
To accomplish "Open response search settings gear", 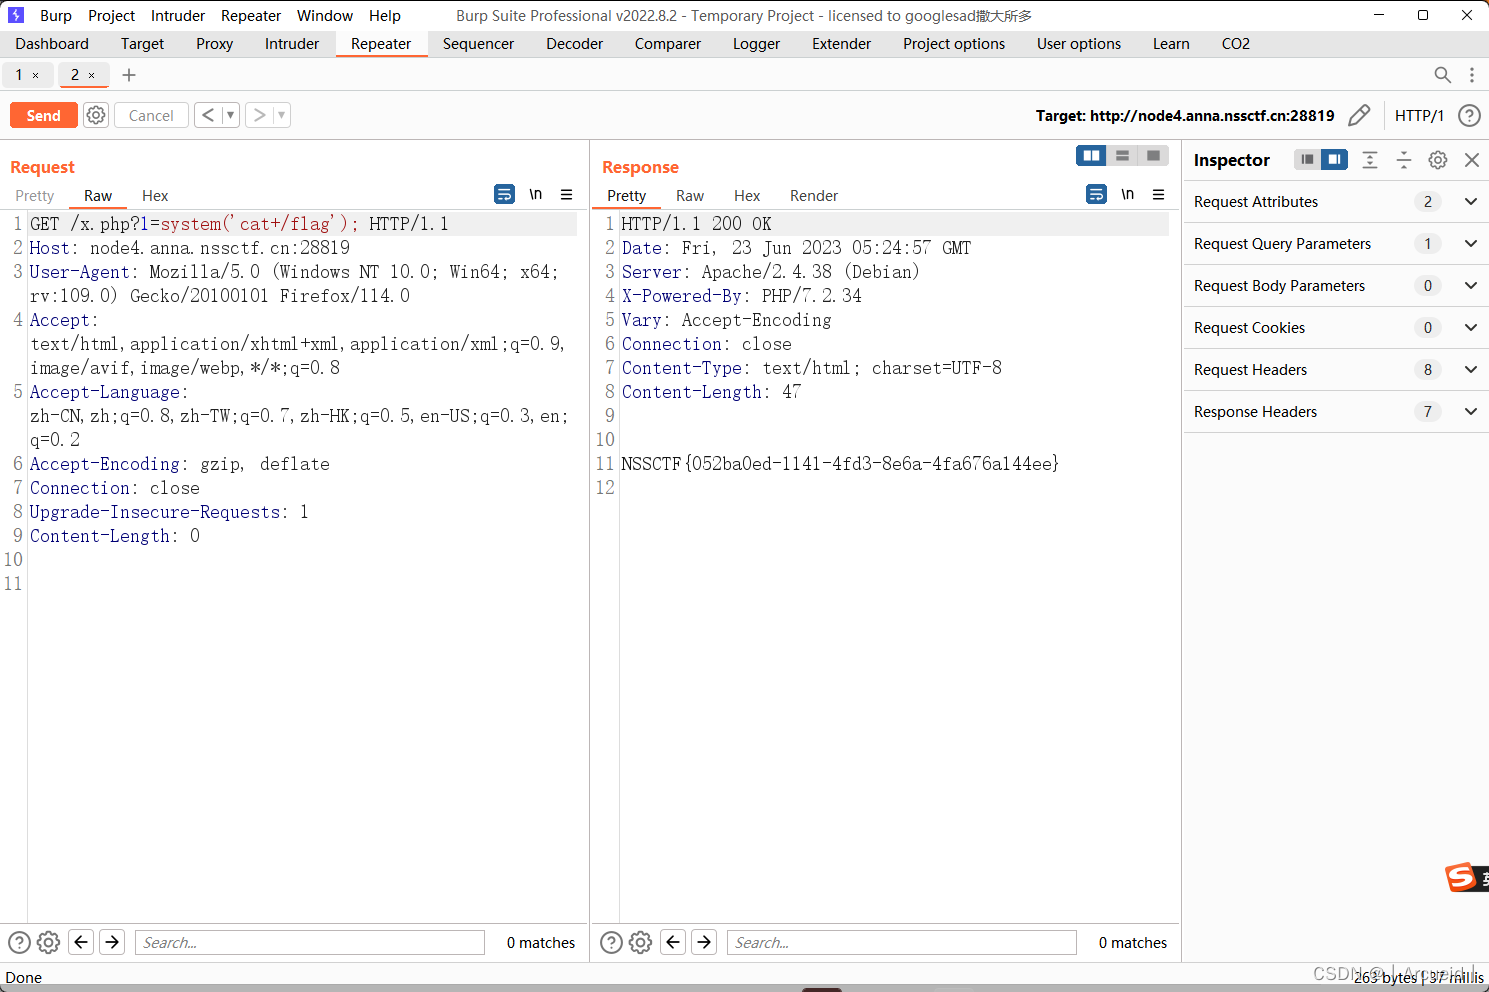I will [640, 942].
